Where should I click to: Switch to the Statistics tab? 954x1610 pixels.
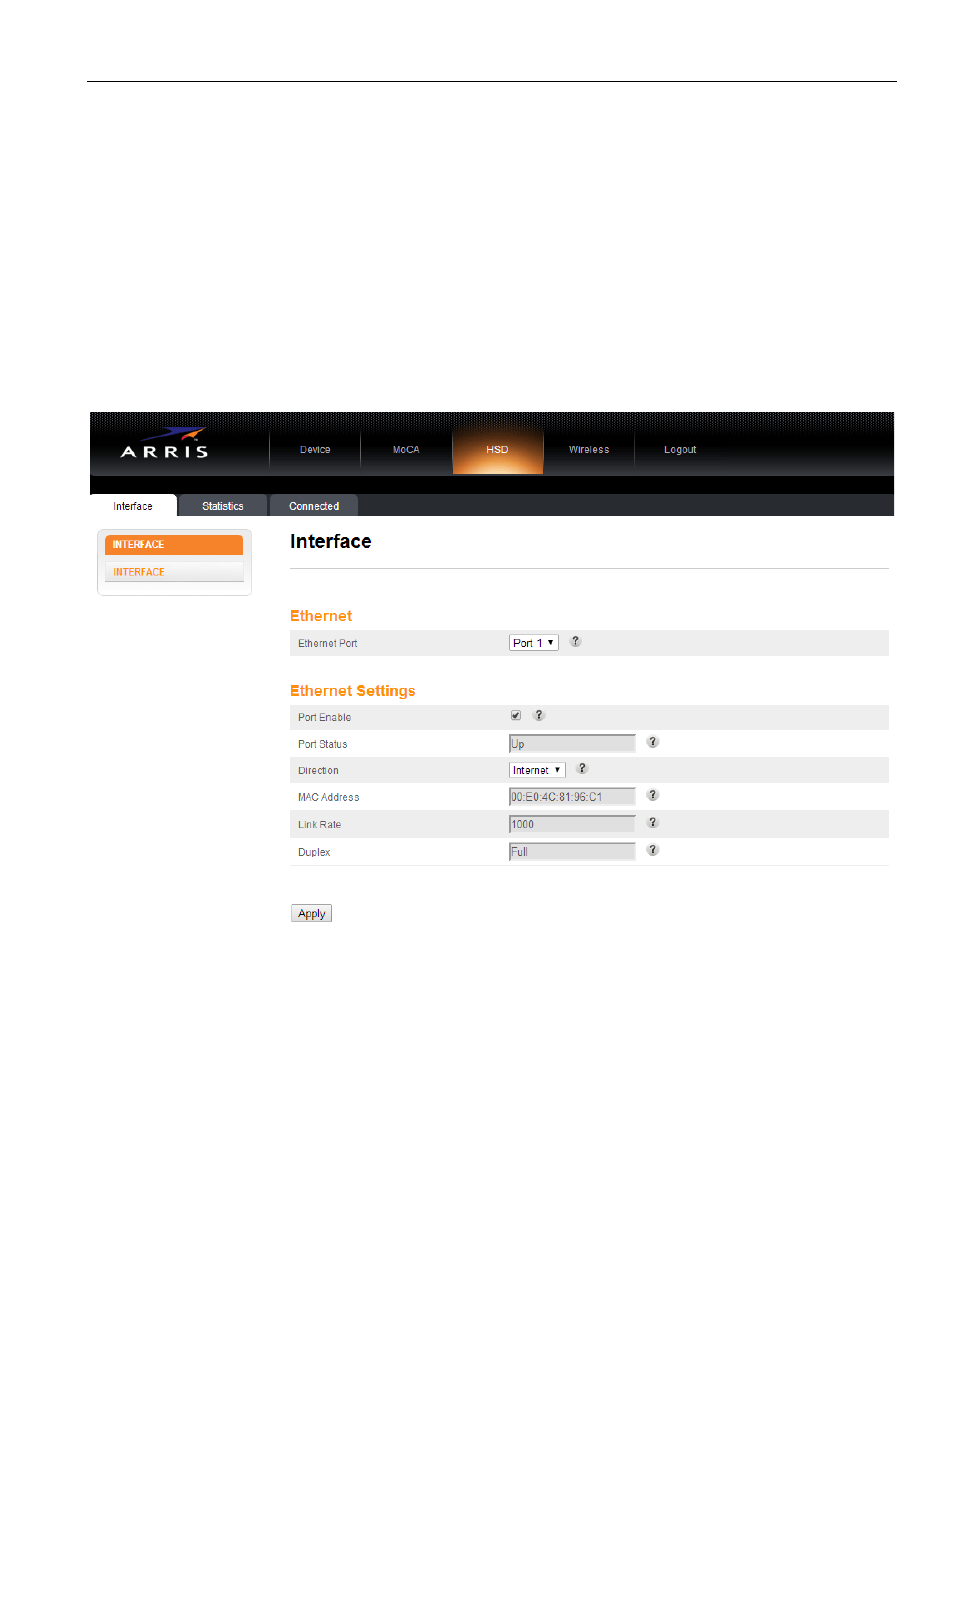pos(223,506)
